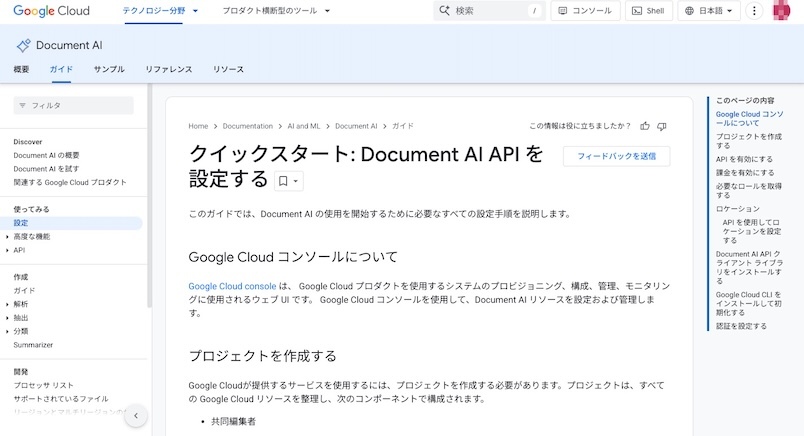
Task: Go to the リファレンス tab
Action: (169, 69)
